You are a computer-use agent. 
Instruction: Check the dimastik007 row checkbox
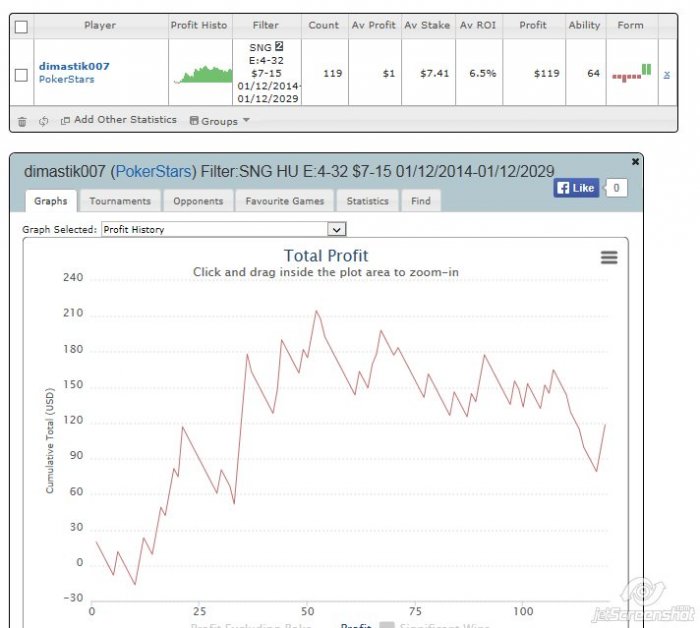tap(21, 75)
